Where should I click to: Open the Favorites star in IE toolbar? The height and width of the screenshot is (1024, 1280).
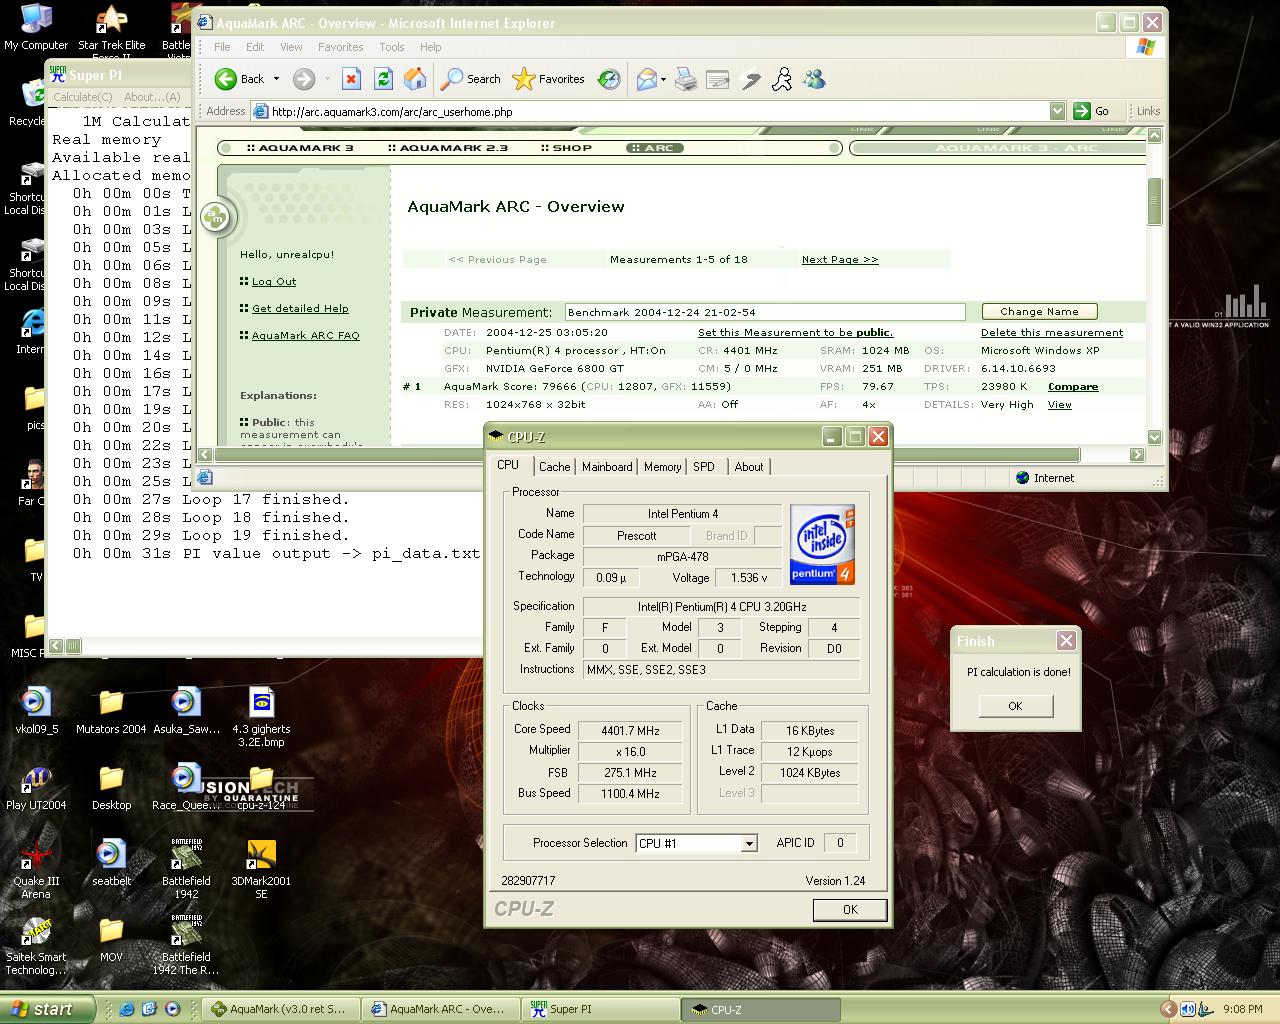click(x=548, y=79)
